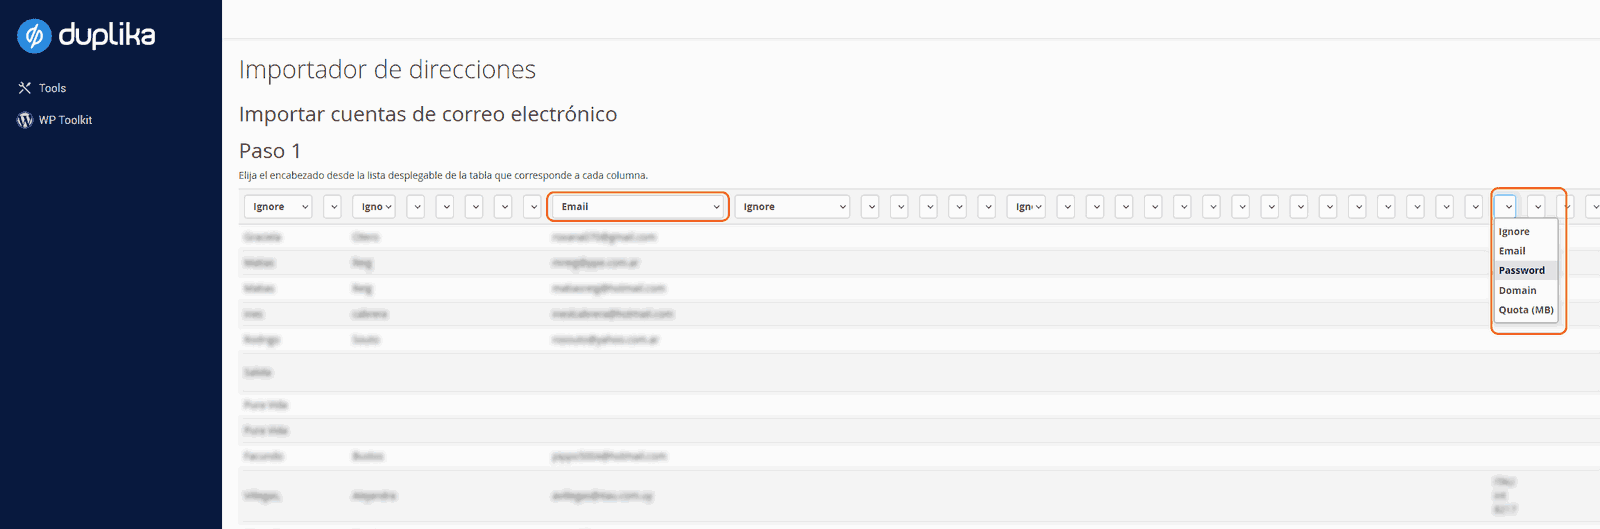This screenshot has height=529, width=1600.
Task: Open the truncated 'Ign' dropdown mid-row
Action: point(1026,207)
